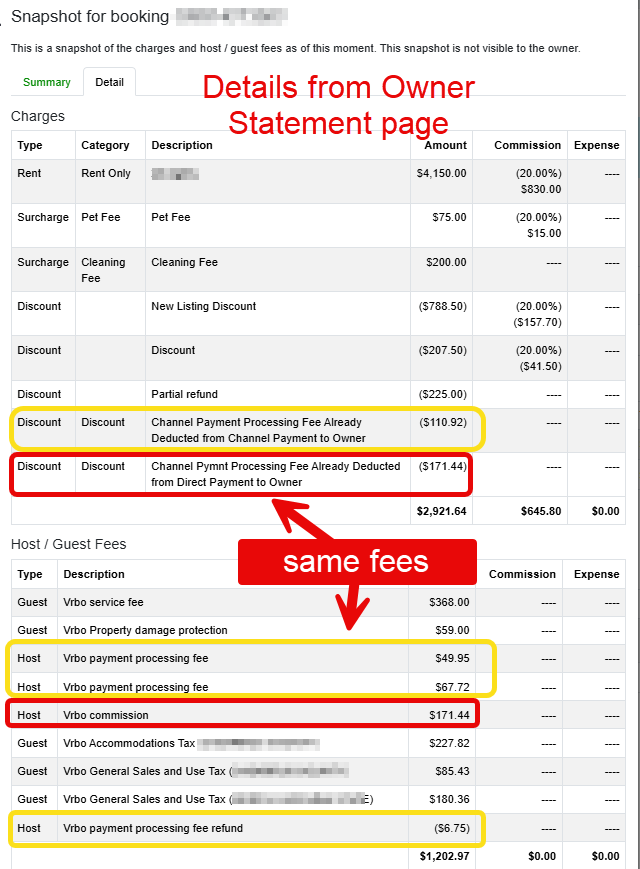Select the $171.44 Vrbo commission amount
The image size is (640, 869).
[449, 715]
